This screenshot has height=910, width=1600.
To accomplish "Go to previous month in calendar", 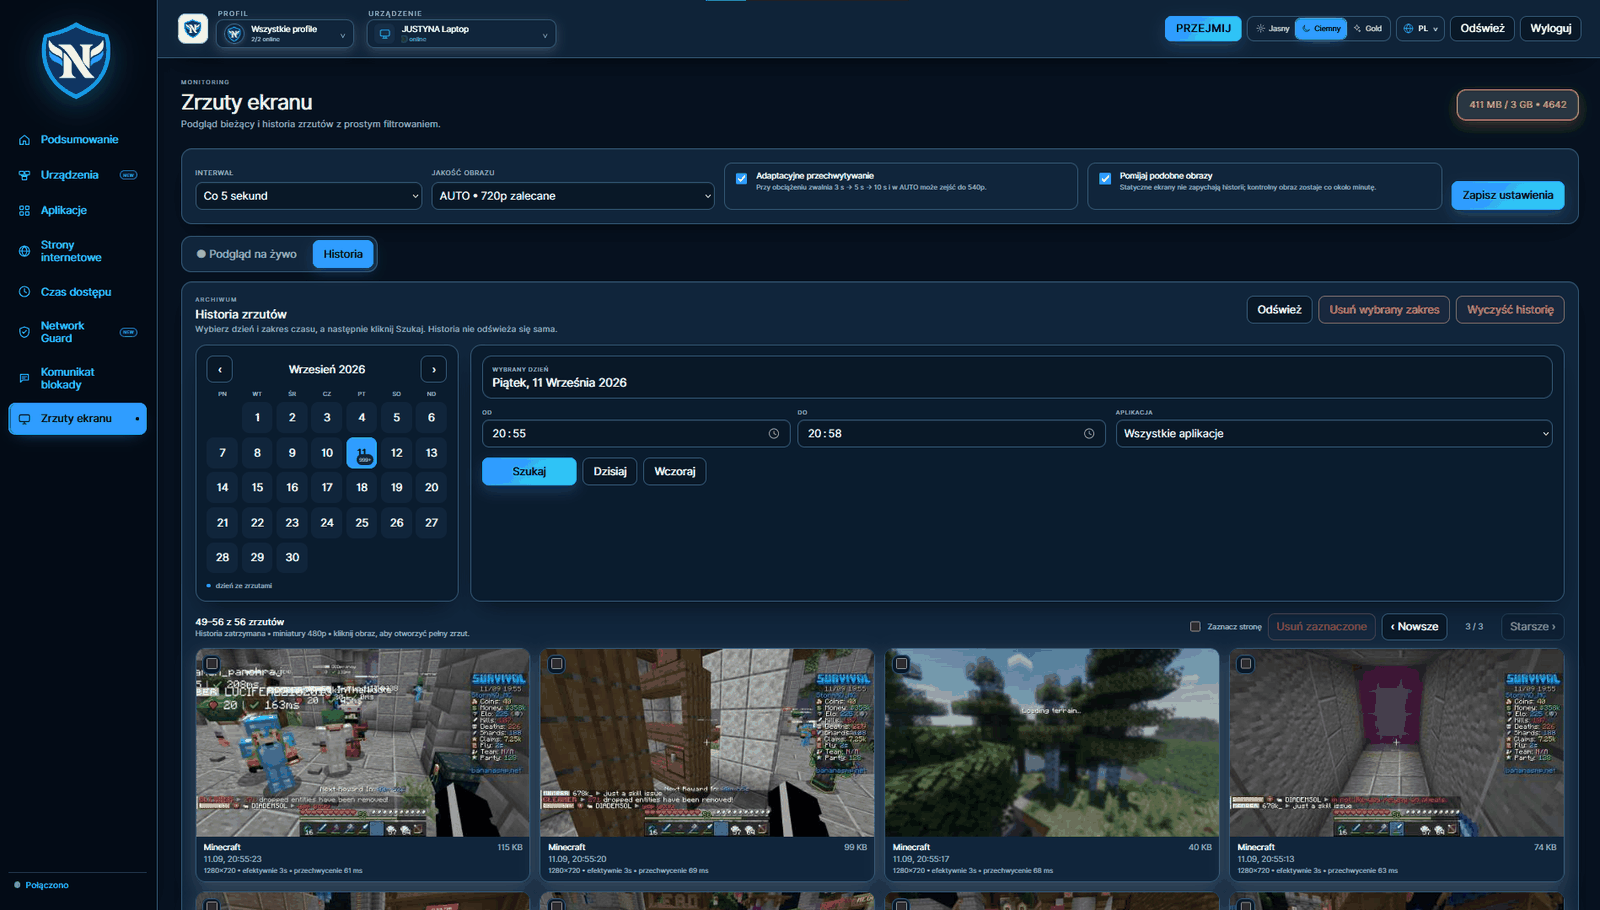I will coord(220,369).
